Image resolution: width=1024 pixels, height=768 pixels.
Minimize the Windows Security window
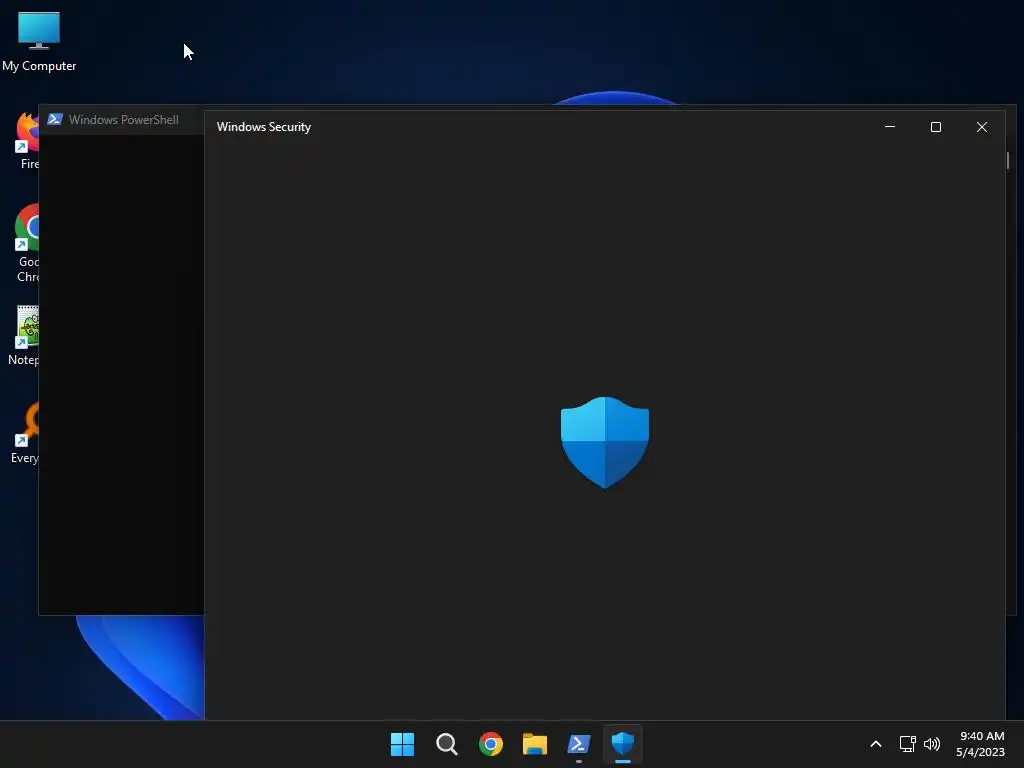click(889, 127)
